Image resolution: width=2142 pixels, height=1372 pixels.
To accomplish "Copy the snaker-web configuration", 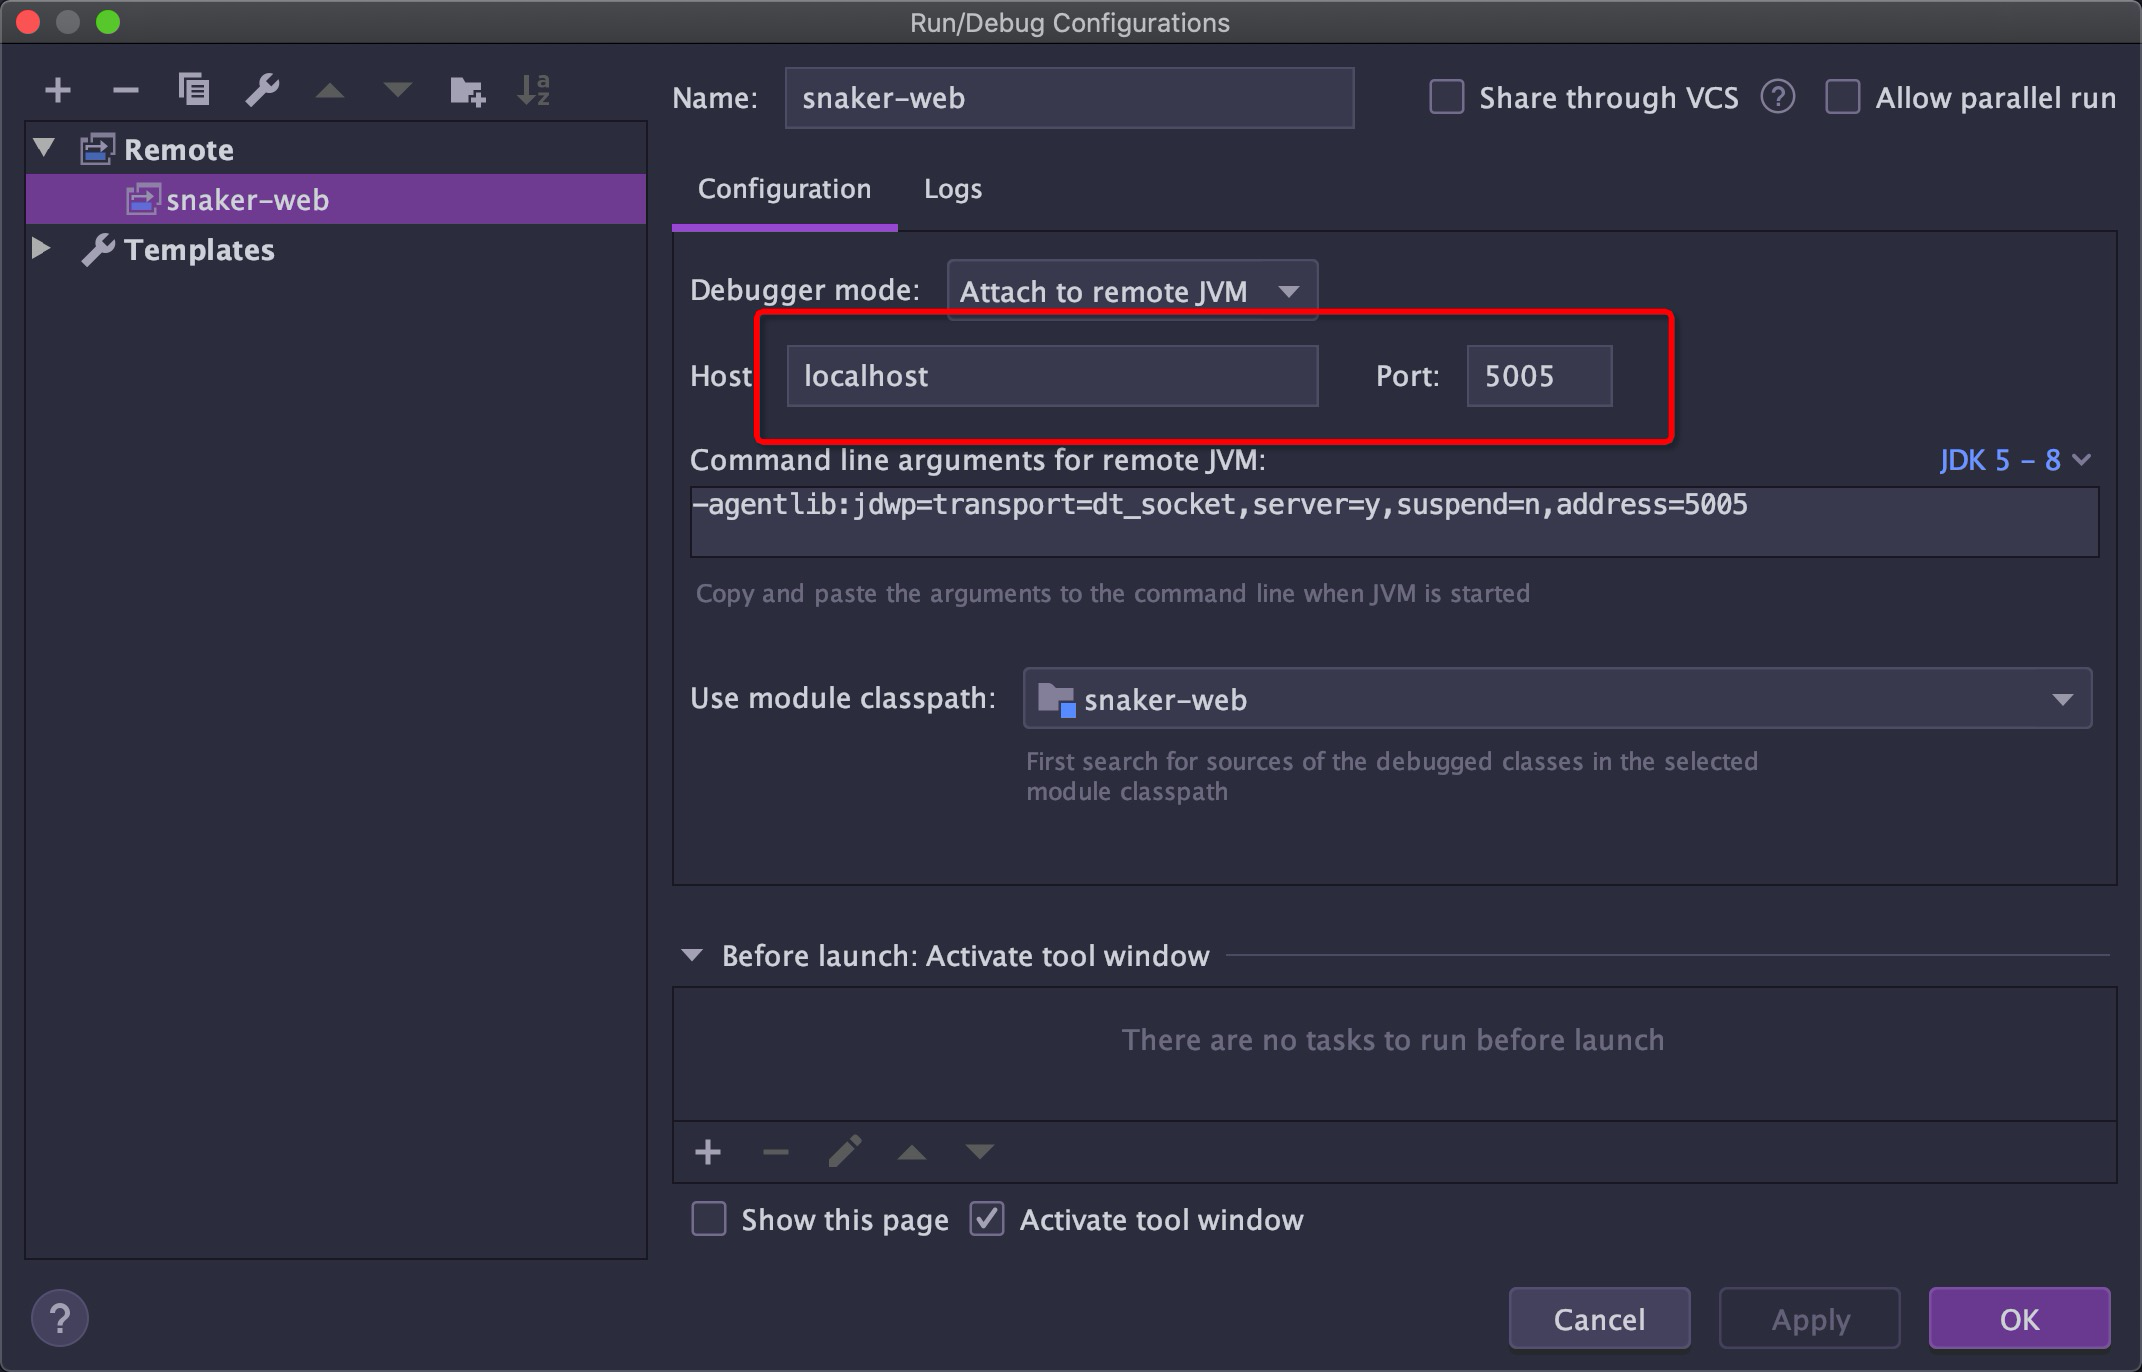I will coord(193,89).
